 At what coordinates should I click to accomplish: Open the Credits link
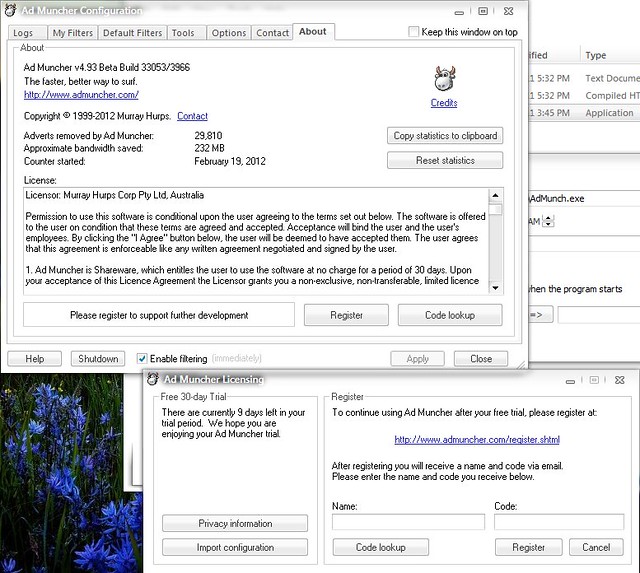pyautogui.click(x=444, y=103)
